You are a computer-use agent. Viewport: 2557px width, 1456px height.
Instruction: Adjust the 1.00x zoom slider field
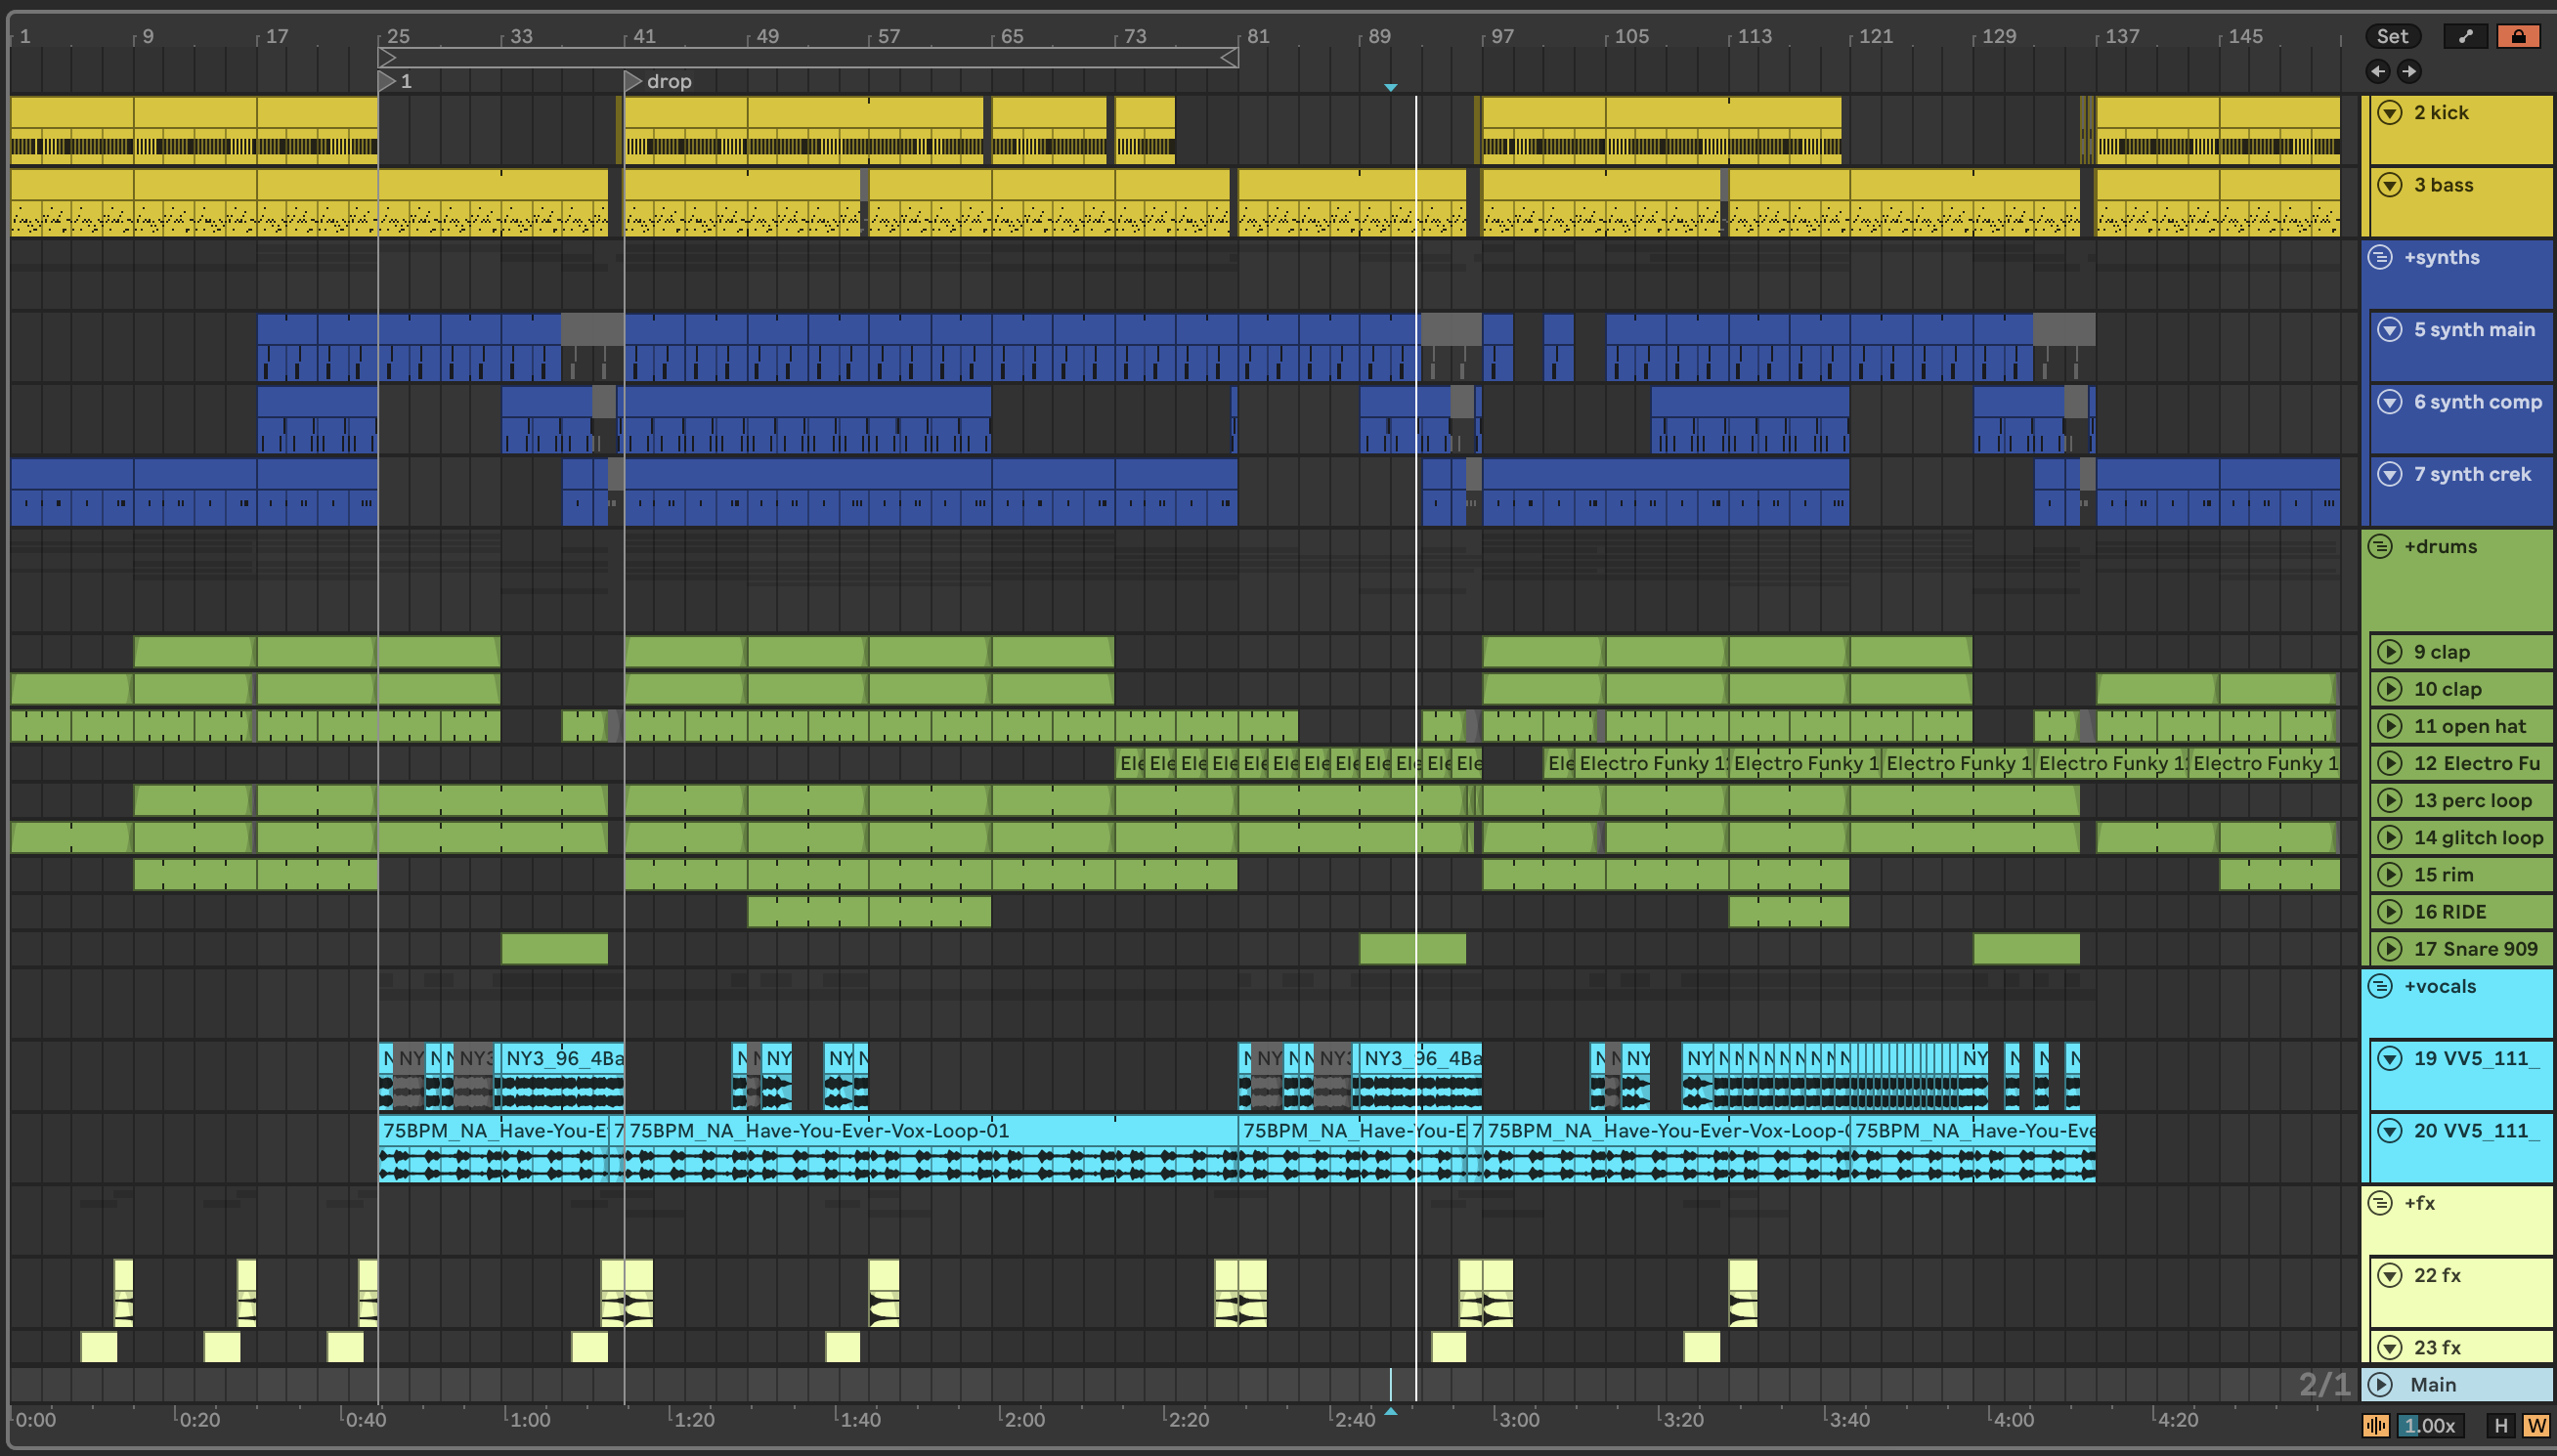click(x=2431, y=1426)
